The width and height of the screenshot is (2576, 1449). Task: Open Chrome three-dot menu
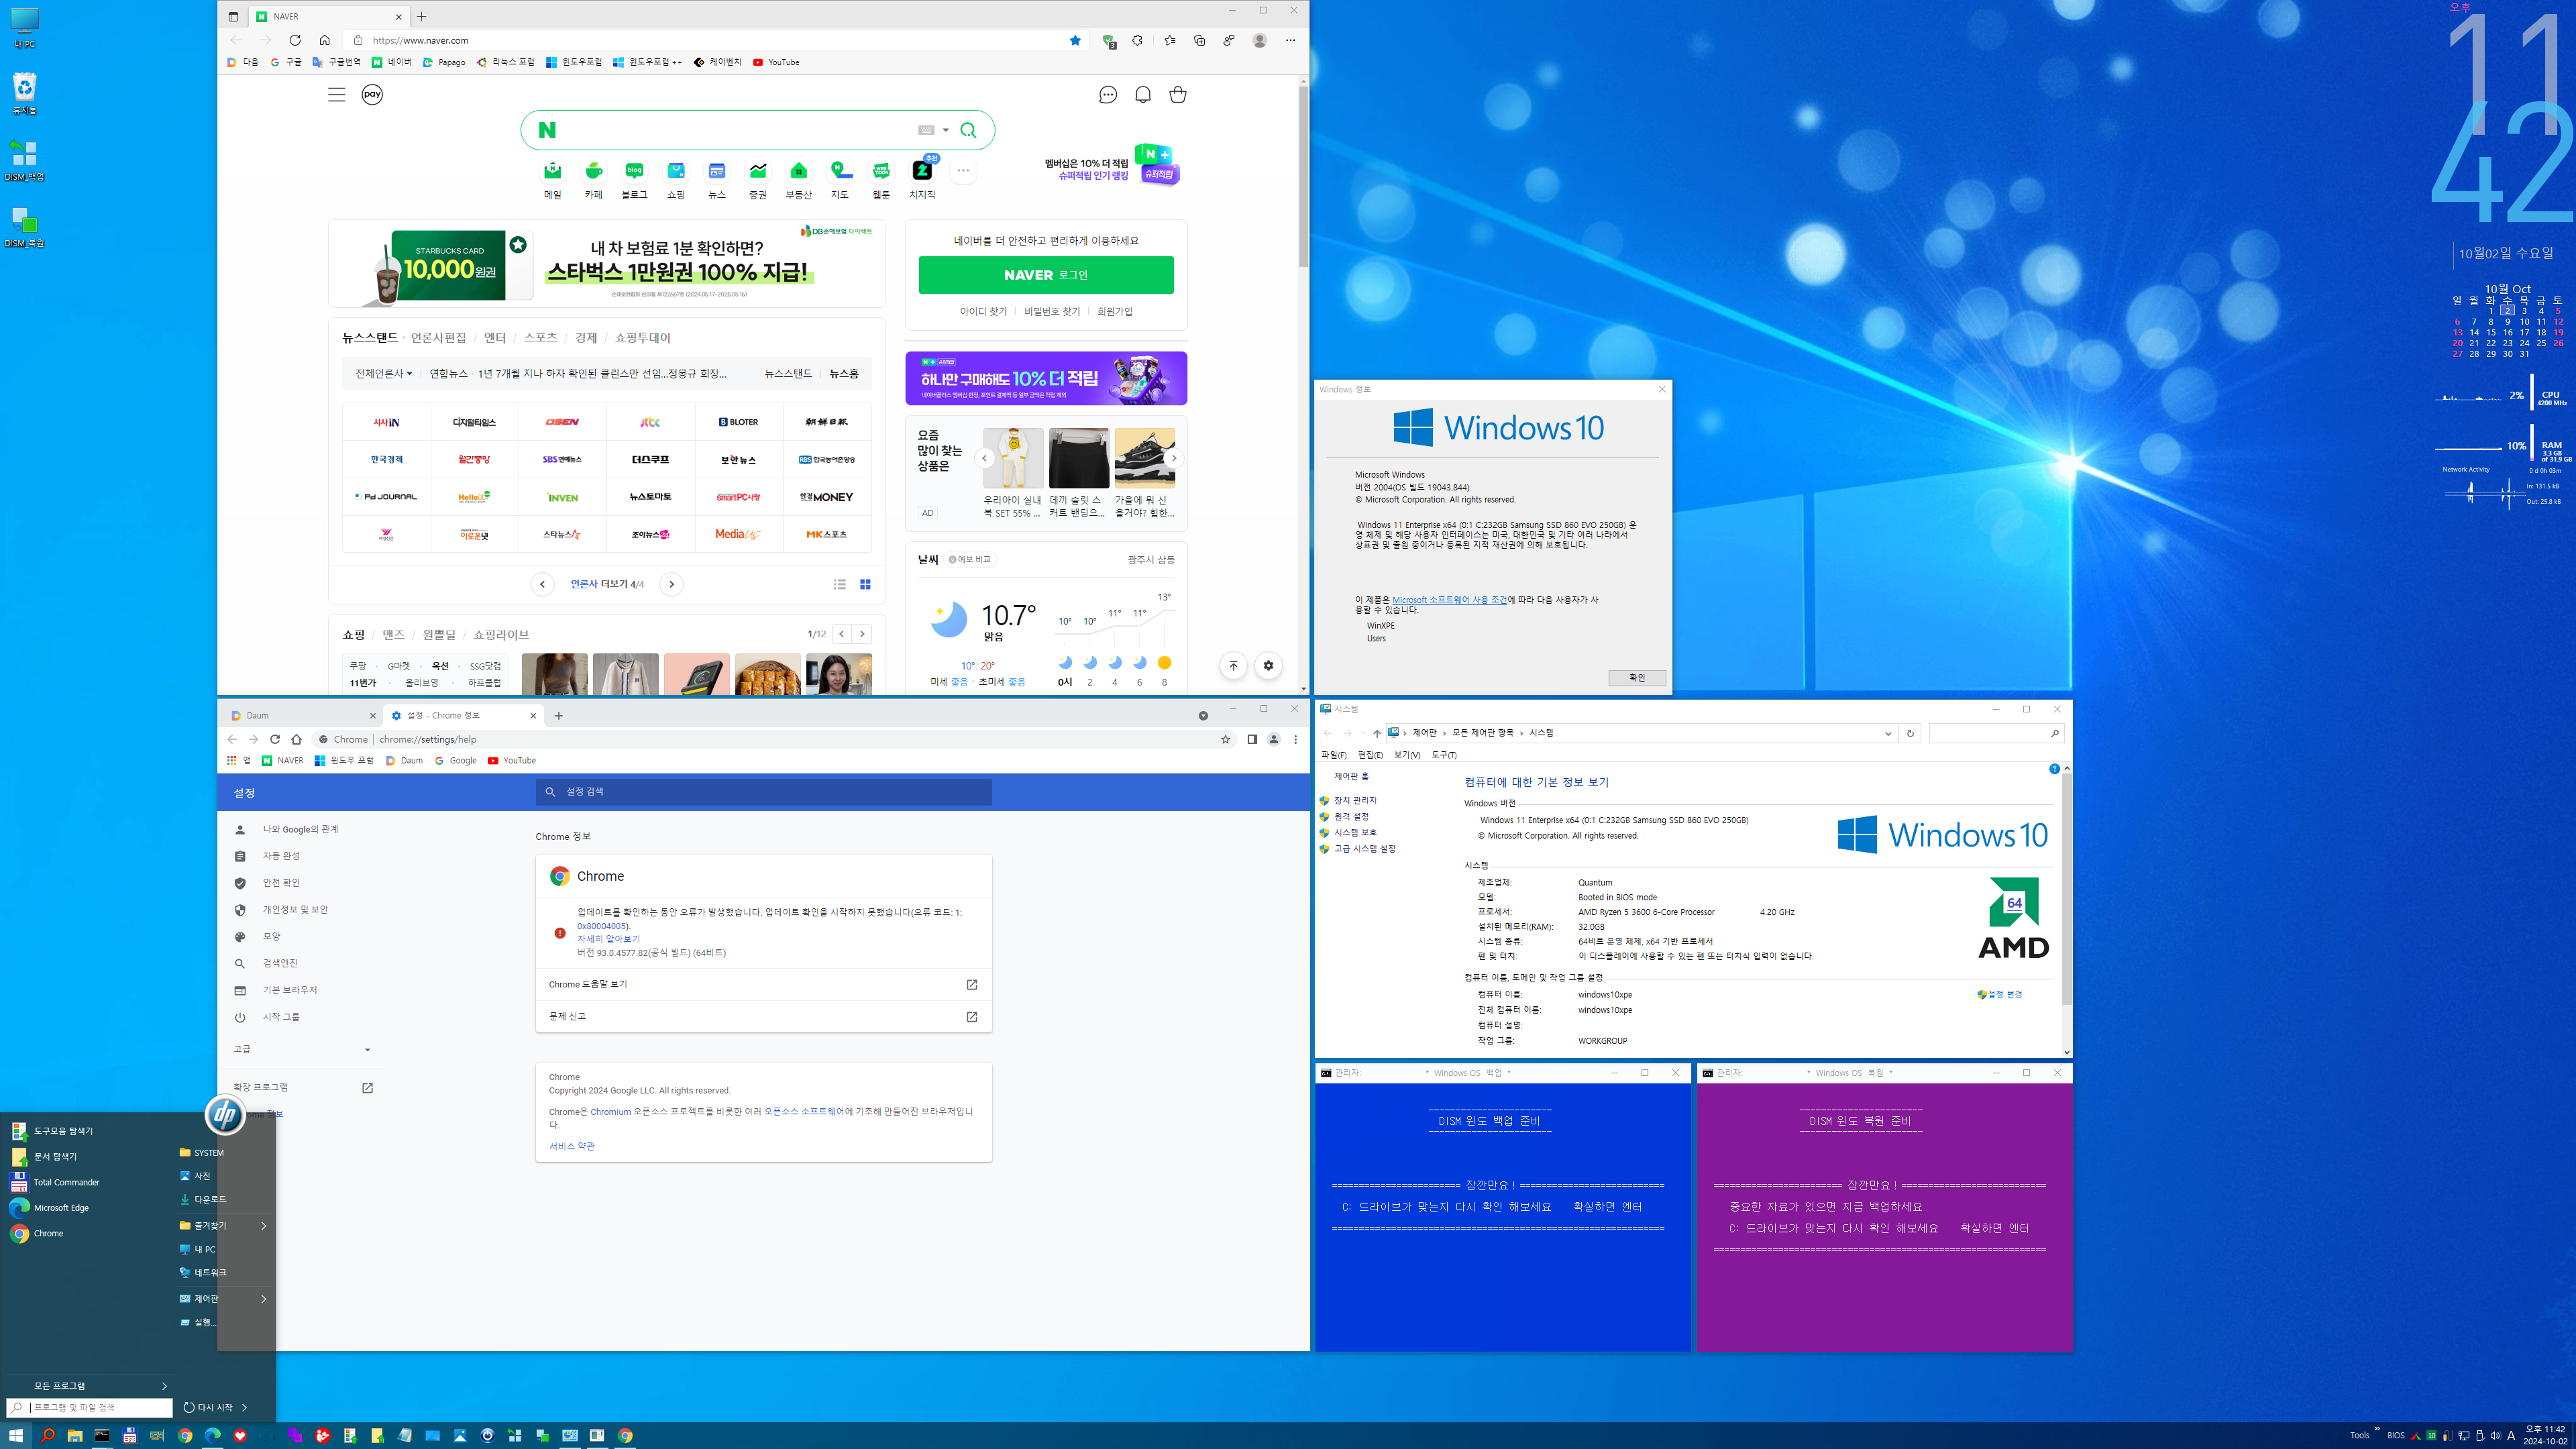point(1295,739)
